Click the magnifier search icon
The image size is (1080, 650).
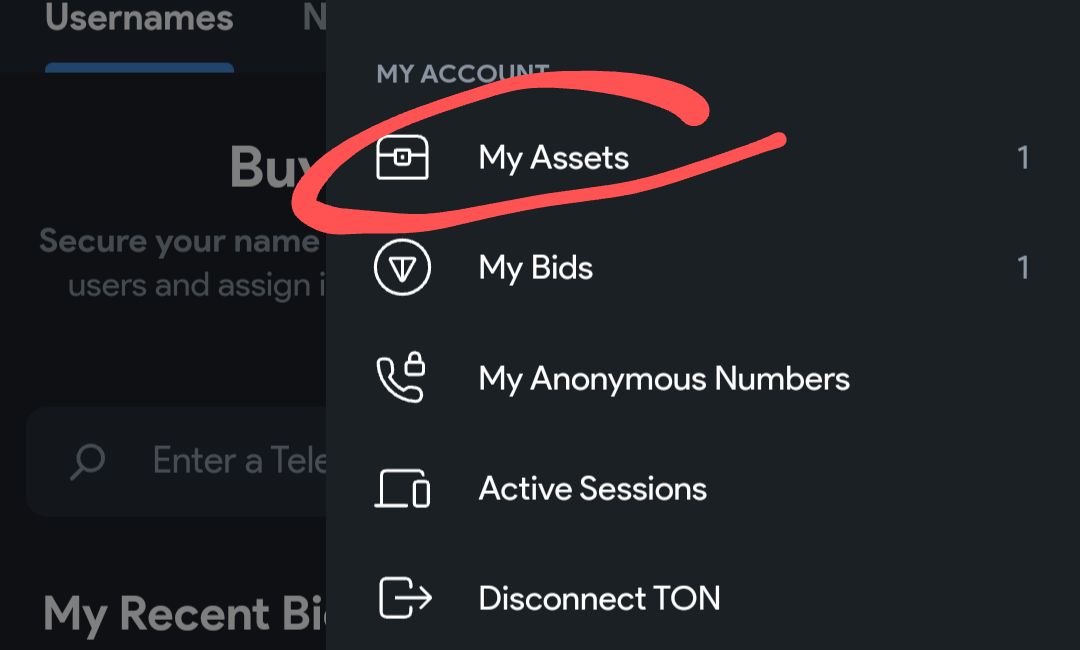coord(88,461)
